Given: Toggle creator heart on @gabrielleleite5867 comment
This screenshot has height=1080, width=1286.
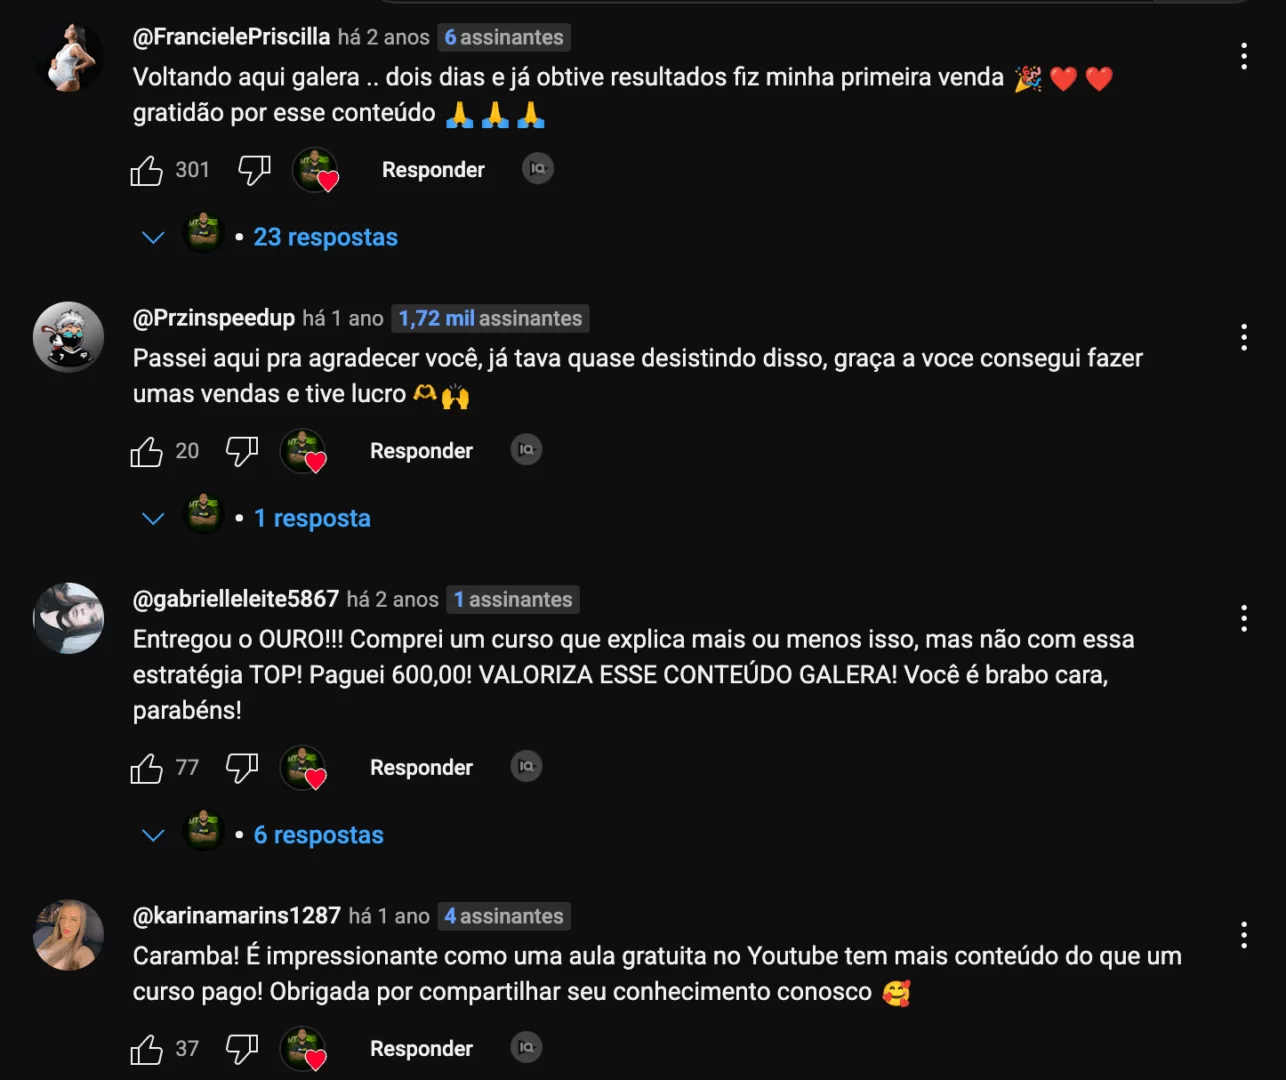Looking at the screenshot, I should pyautogui.click(x=303, y=768).
